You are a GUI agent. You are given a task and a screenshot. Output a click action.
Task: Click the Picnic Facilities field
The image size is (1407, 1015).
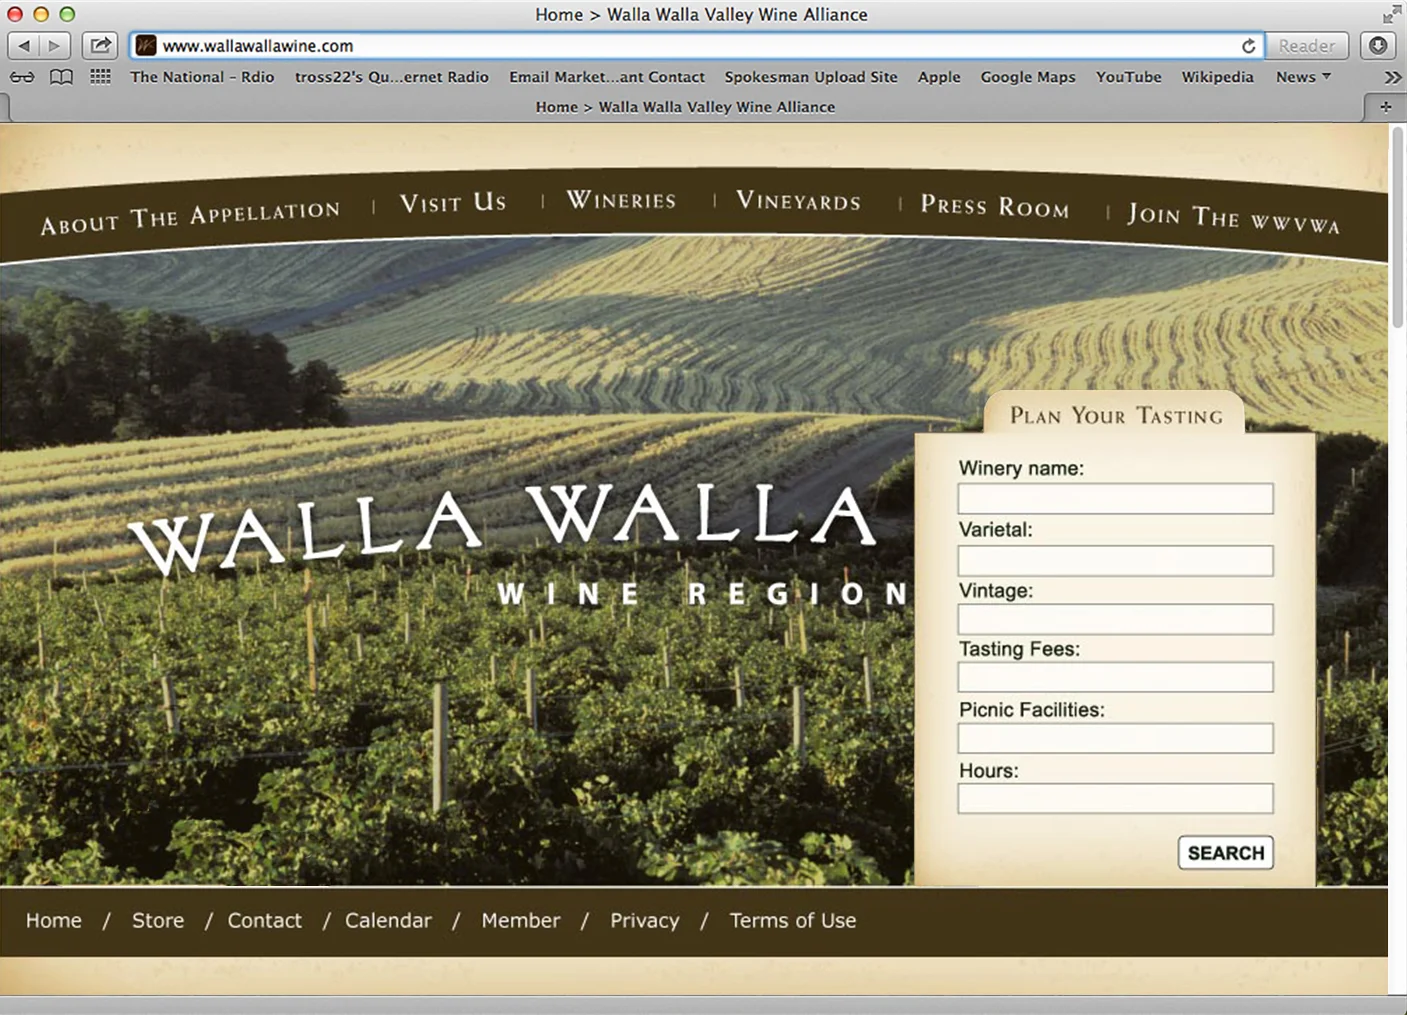tap(1115, 738)
